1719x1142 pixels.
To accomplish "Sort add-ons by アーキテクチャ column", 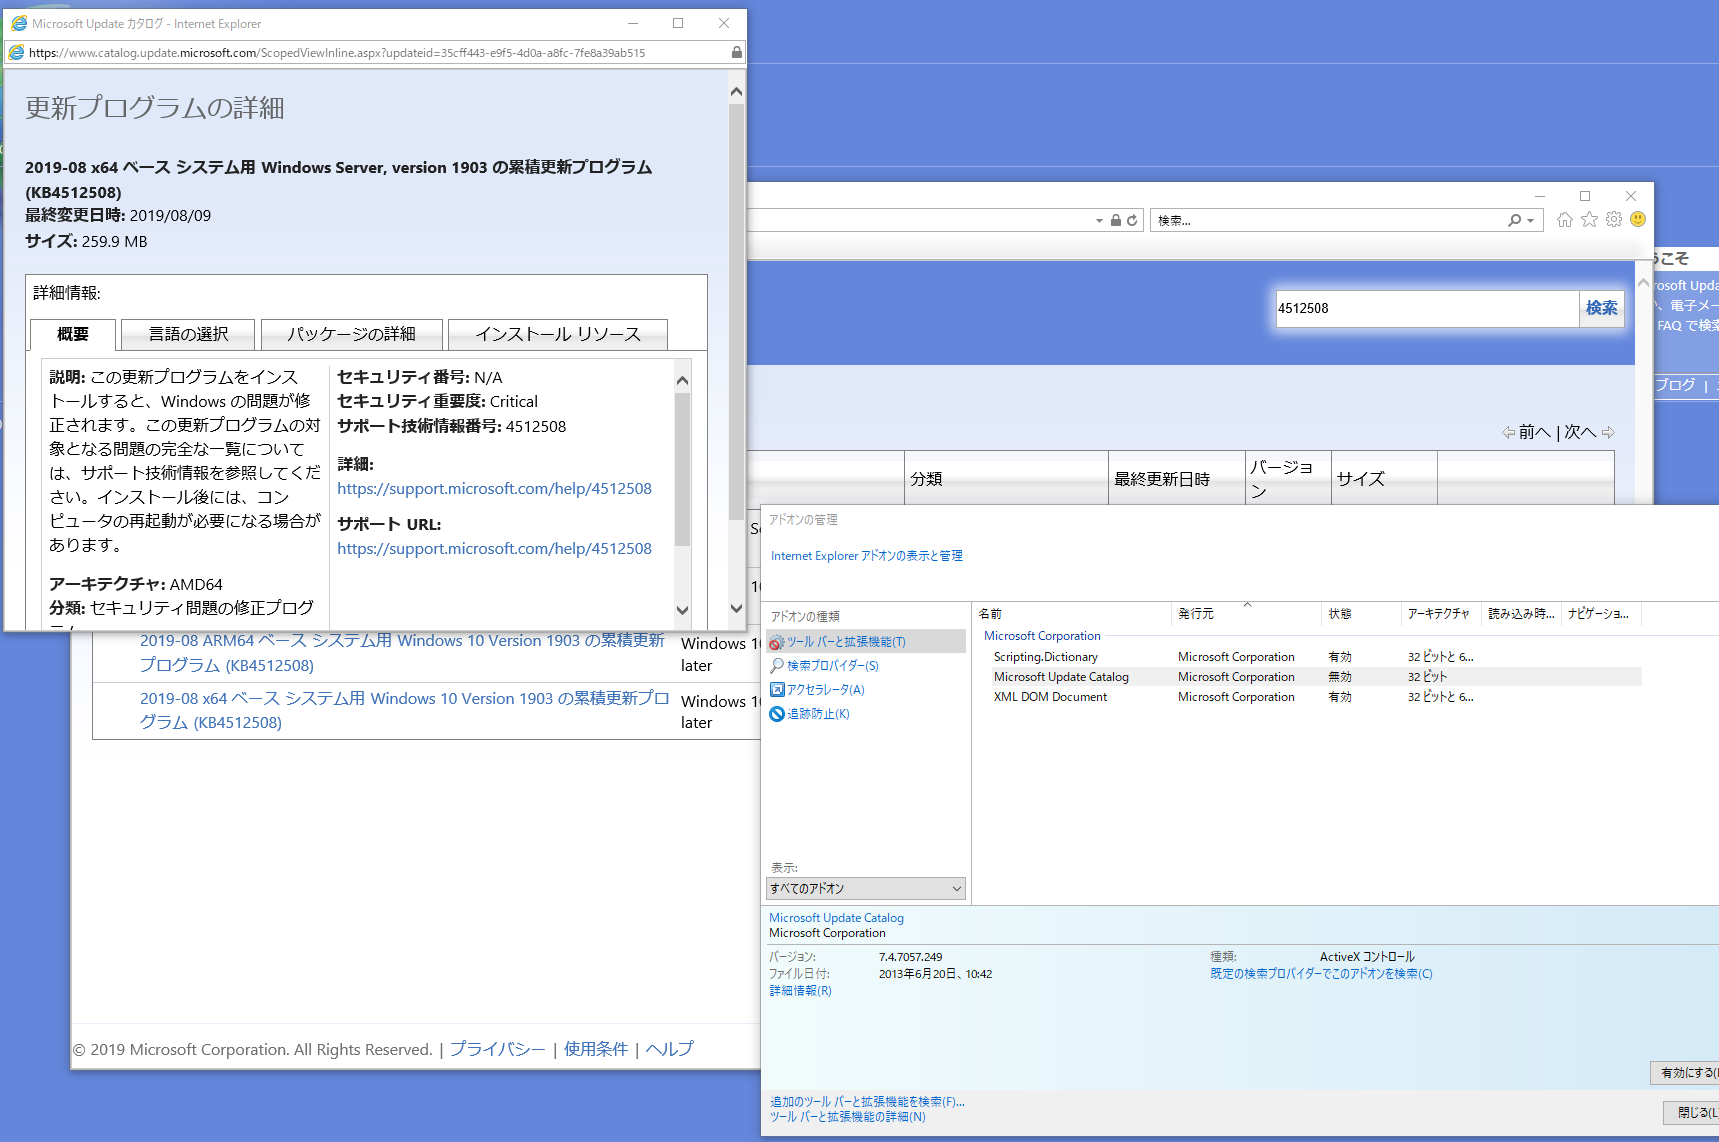I will click(1441, 614).
